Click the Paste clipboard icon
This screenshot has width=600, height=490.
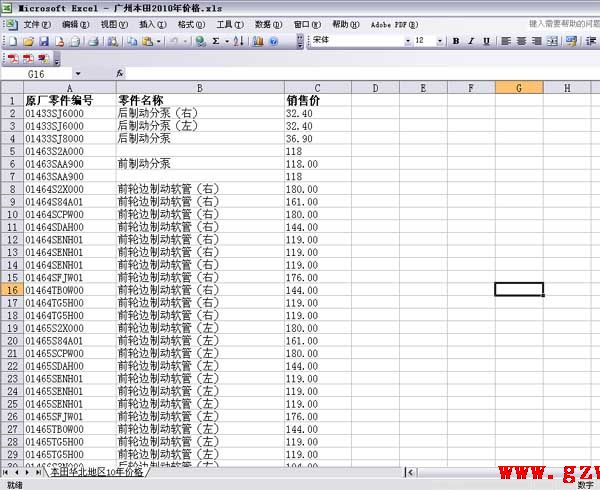147,41
